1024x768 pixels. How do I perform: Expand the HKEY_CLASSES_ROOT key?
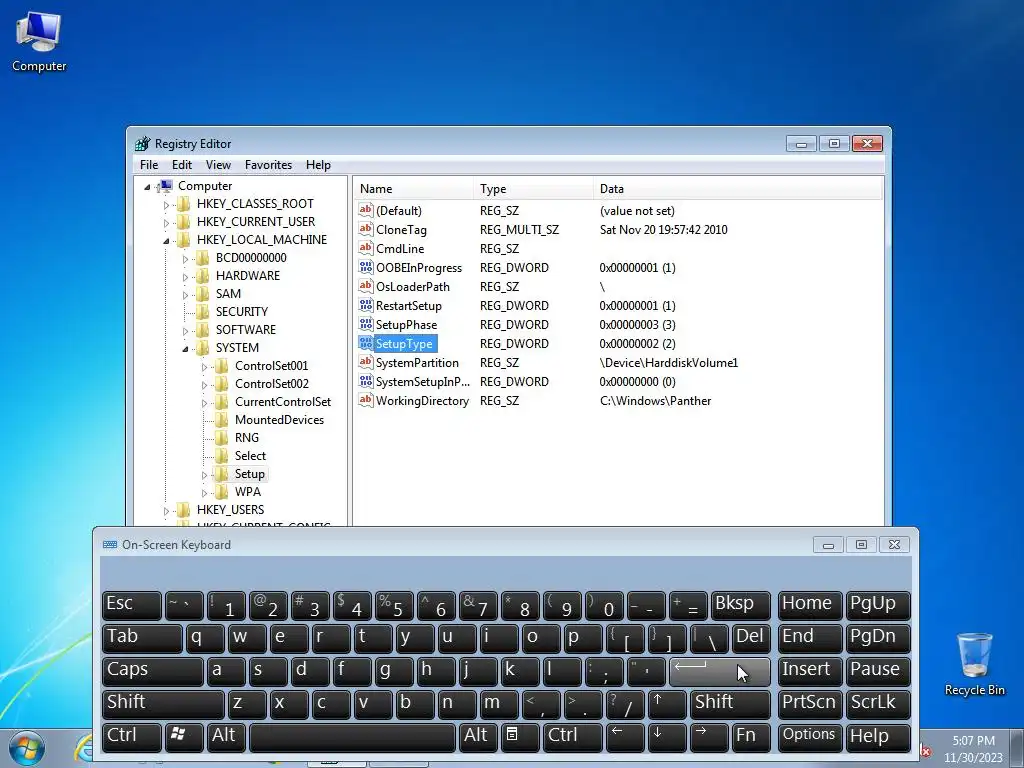(166, 205)
